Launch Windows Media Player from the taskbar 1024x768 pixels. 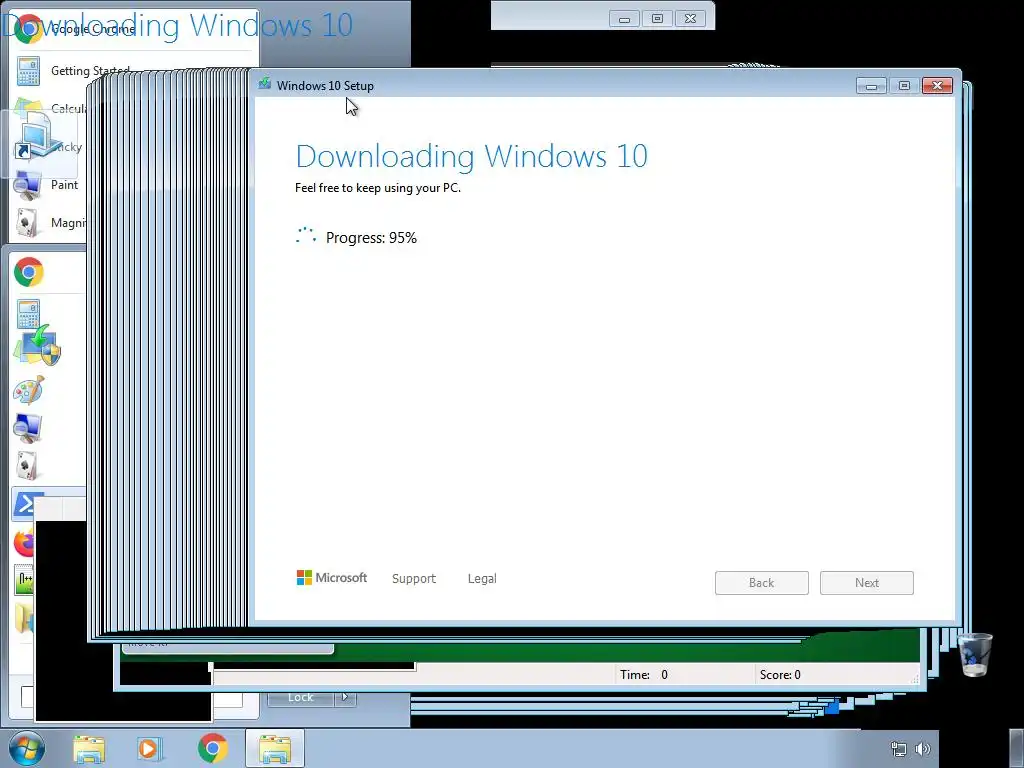(150, 749)
